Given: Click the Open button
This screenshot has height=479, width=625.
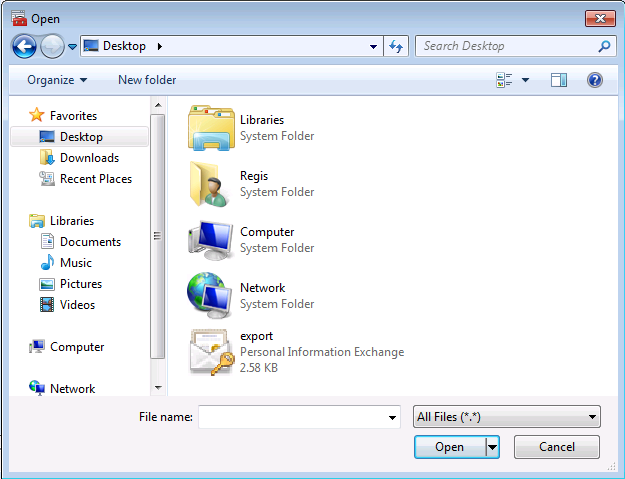Looking at the screenshot, I should point(449,447).
